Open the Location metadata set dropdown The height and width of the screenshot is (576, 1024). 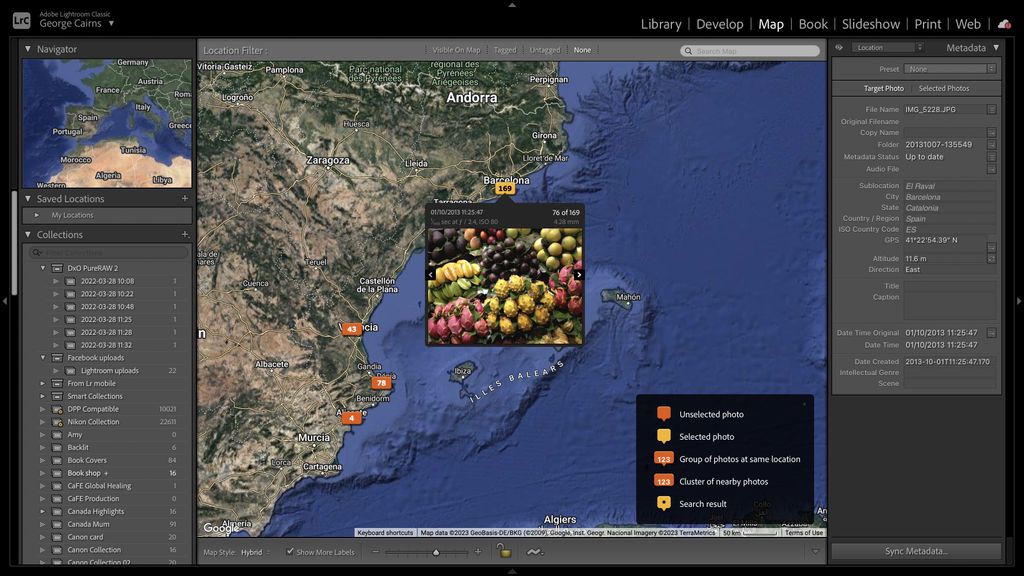(887, 48)
